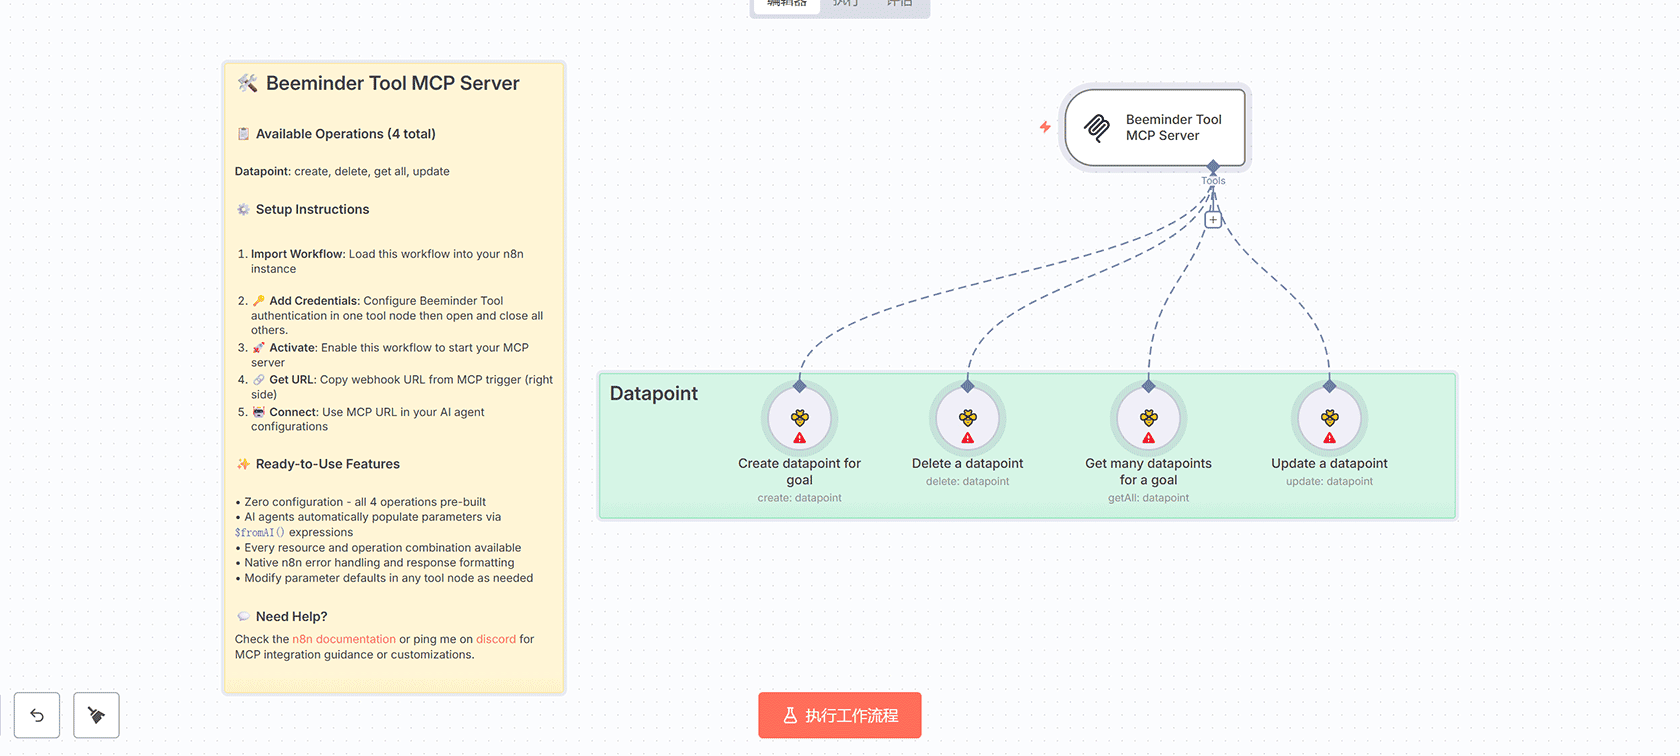Screen dimensions: 1680x756
Task: Click the orange lightning trigger icon
Action: 1045,127
